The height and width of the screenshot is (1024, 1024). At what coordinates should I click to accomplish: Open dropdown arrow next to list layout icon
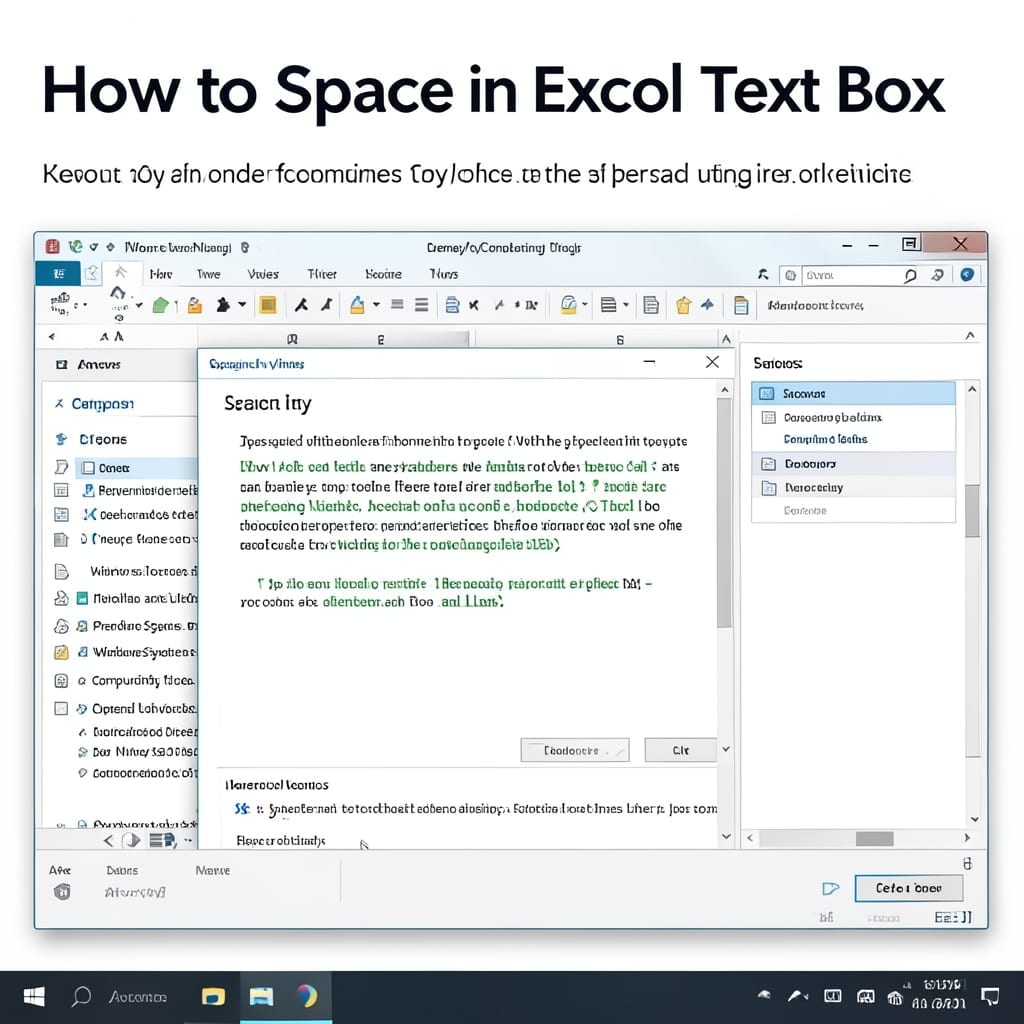[x=626, y=304]
